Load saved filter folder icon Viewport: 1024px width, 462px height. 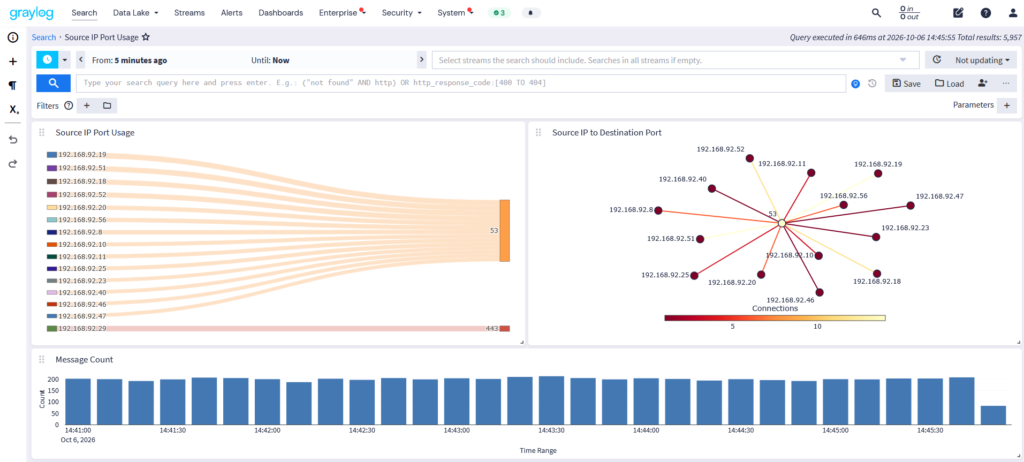pos(107,105)
